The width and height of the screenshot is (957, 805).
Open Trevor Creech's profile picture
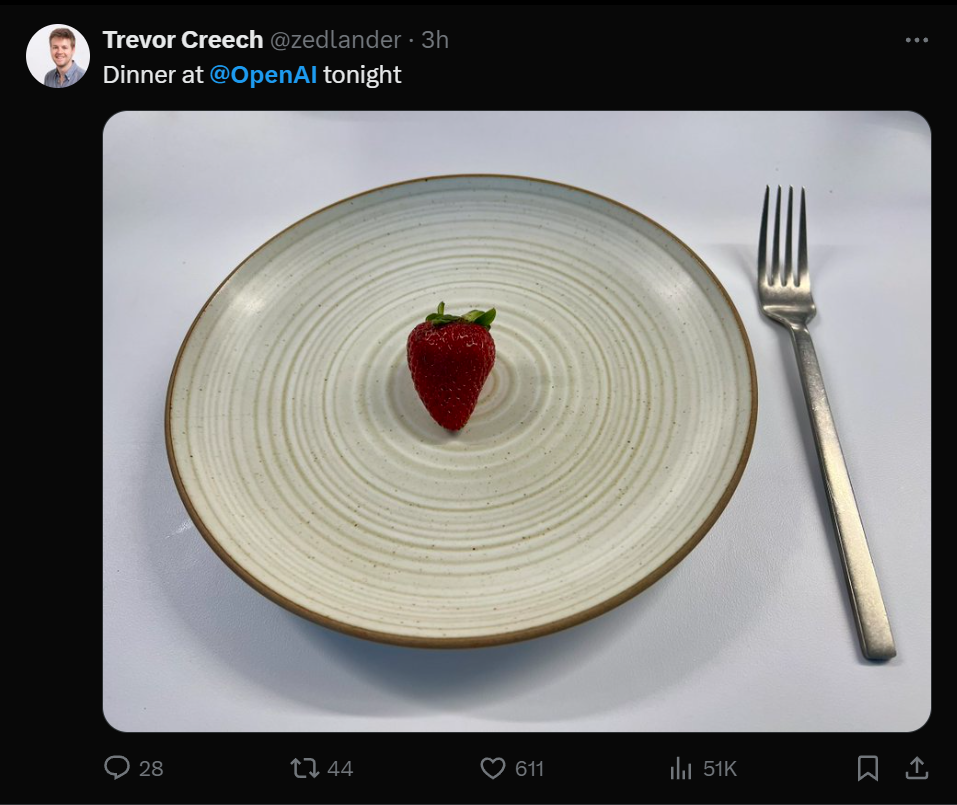tap(58, 56)
